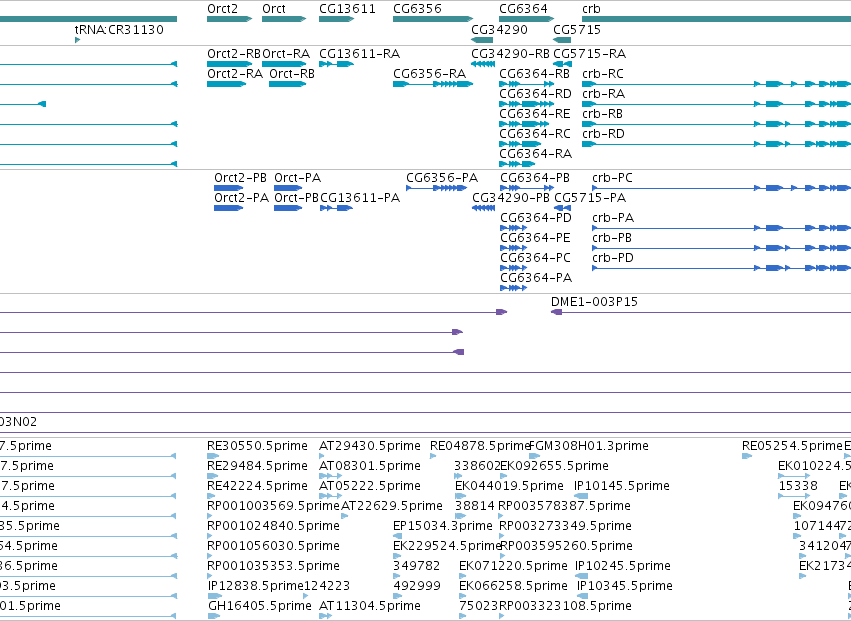Select protein crb-PB label
The height and width of the screenshot is (621, 851).
(612, 238)
